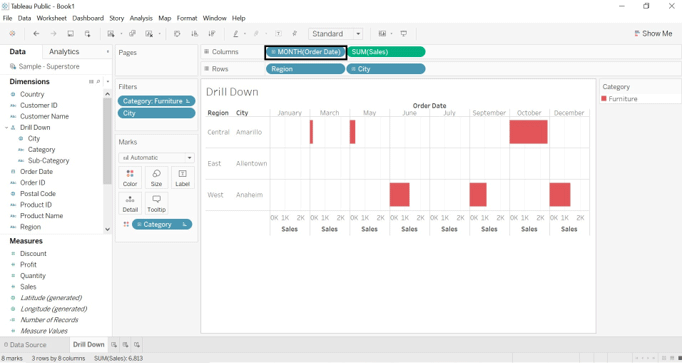Open the Worksheet menu
Viewport: 682px width, 363px height.
(x=52, y=18)
